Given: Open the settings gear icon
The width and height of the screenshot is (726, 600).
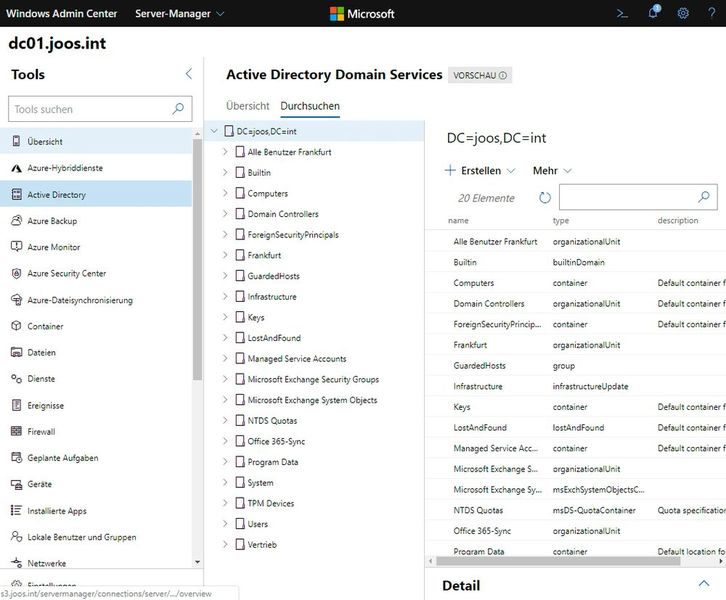Looking at the screenshot, I should [x=683, y=13].
